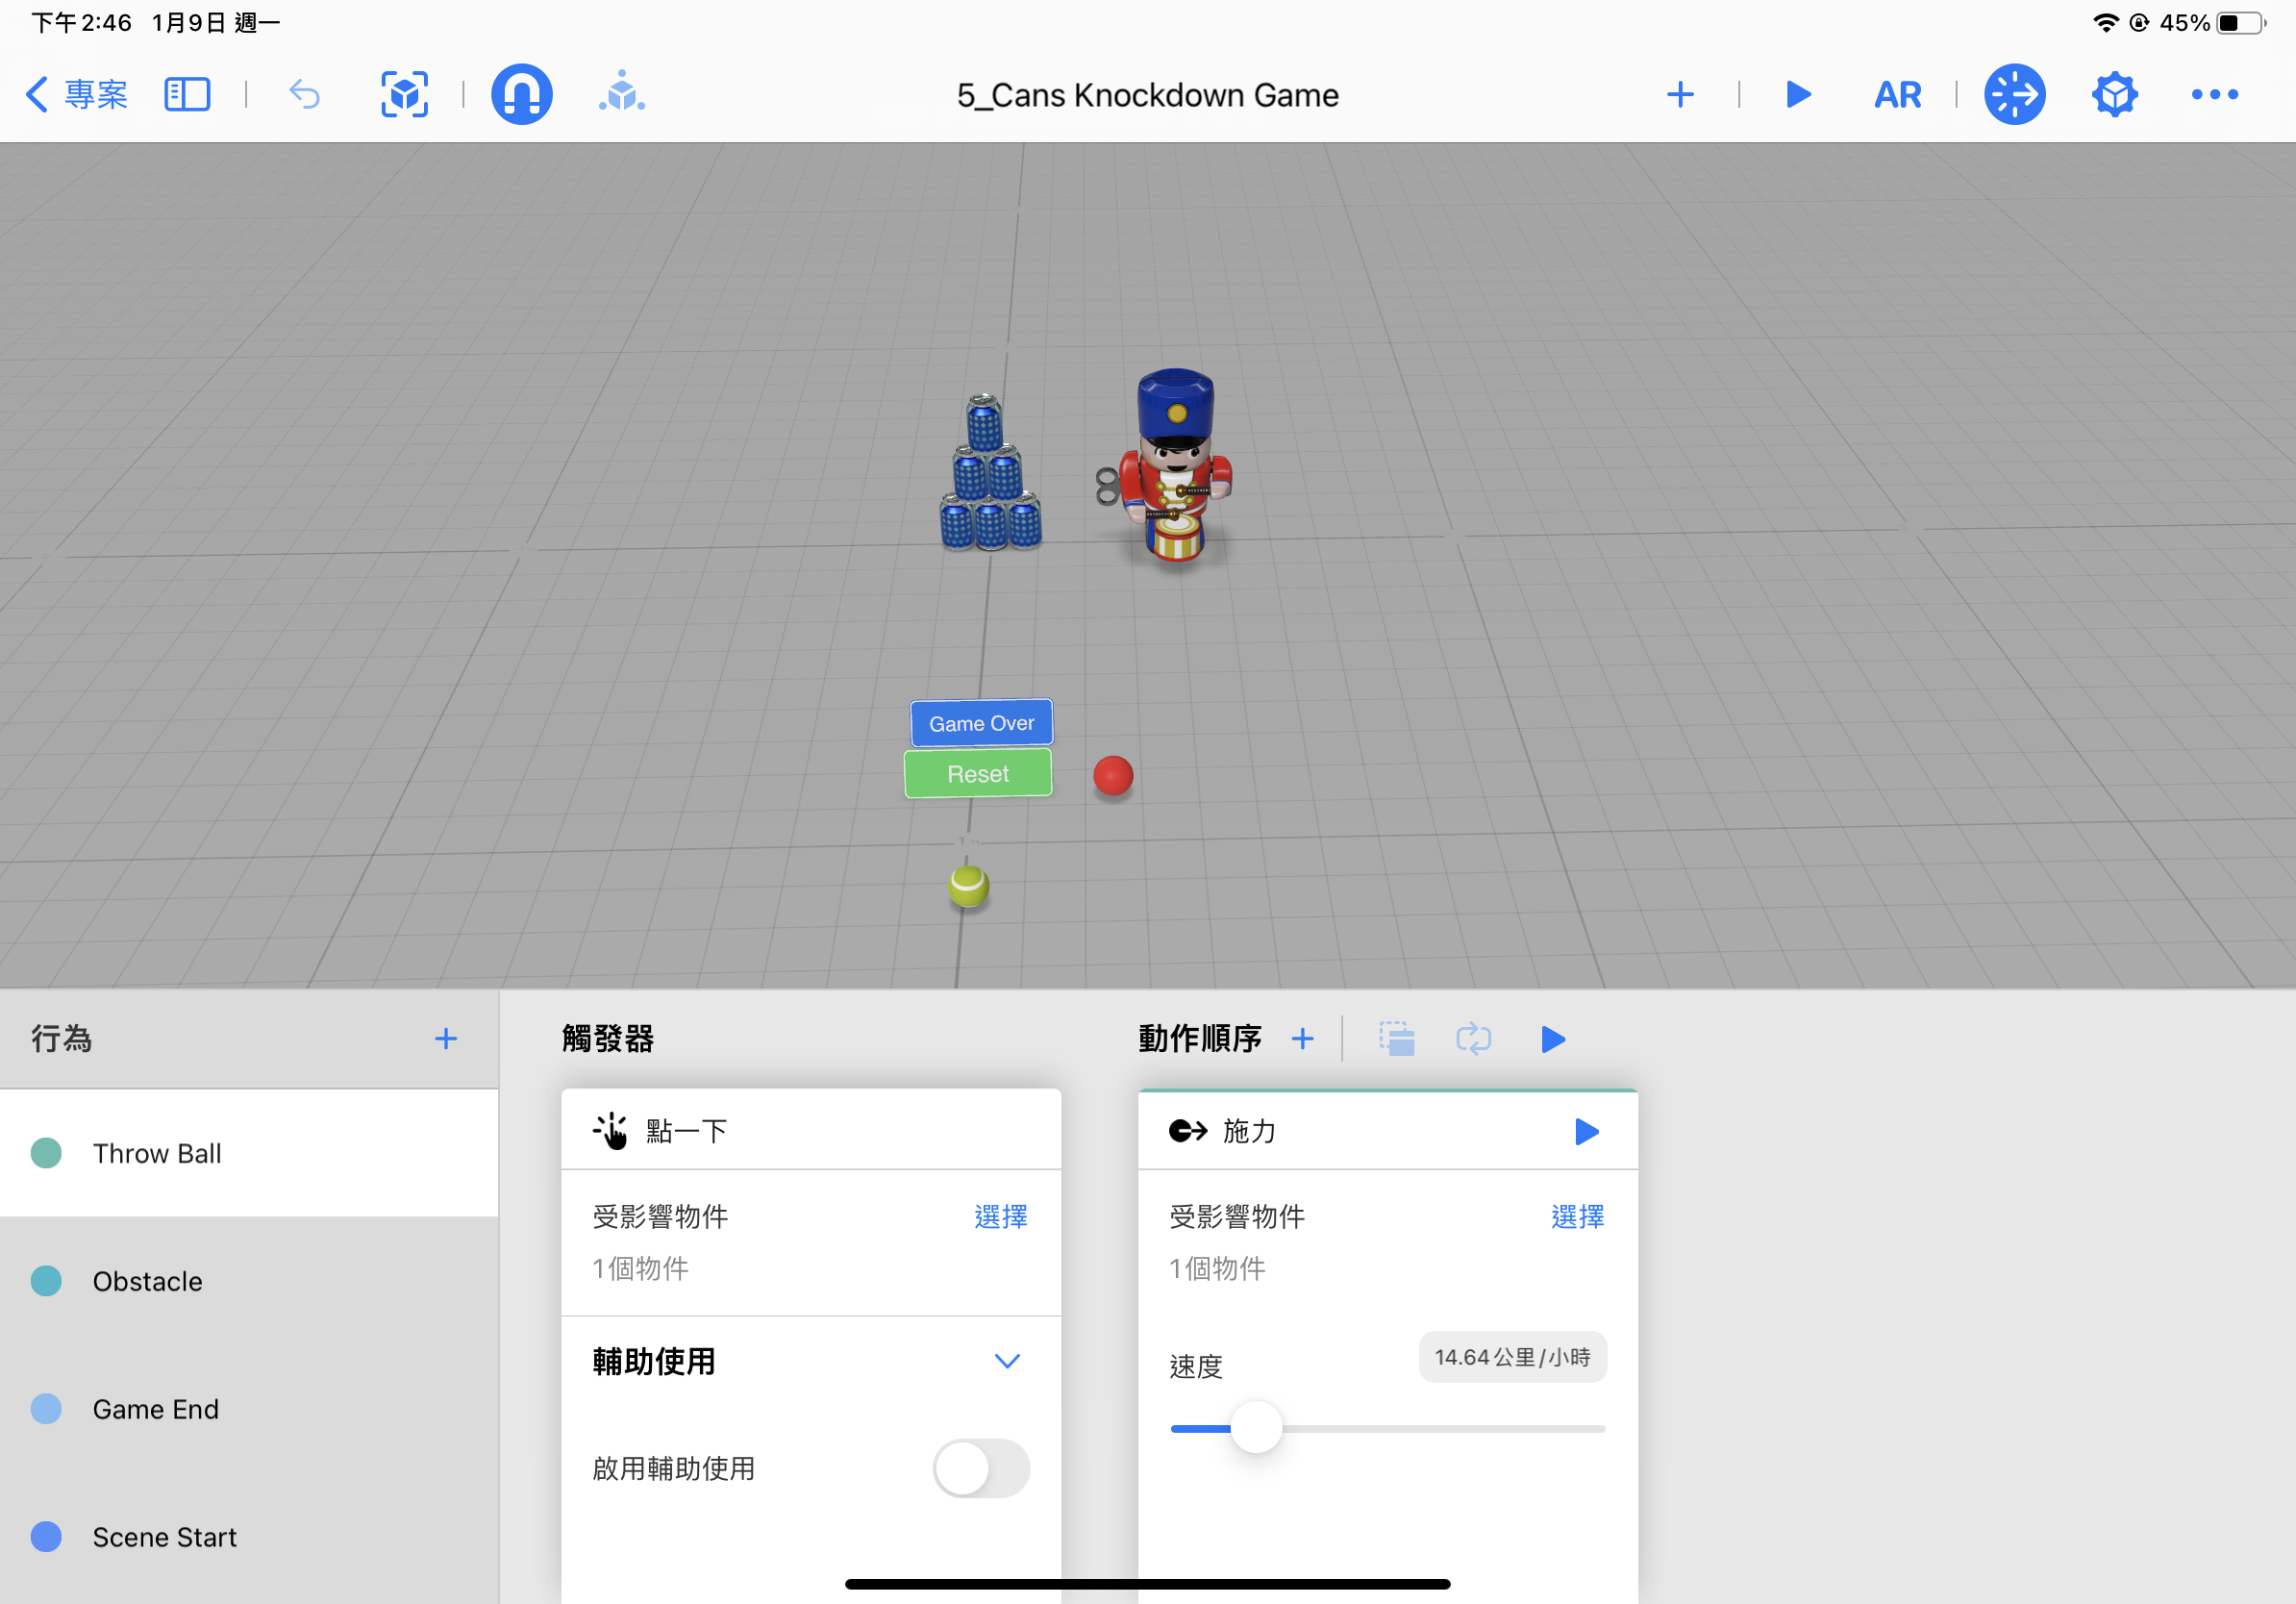Enter AR mode with the AR button
2296x1604 pixels.
tap(1897, 94)
